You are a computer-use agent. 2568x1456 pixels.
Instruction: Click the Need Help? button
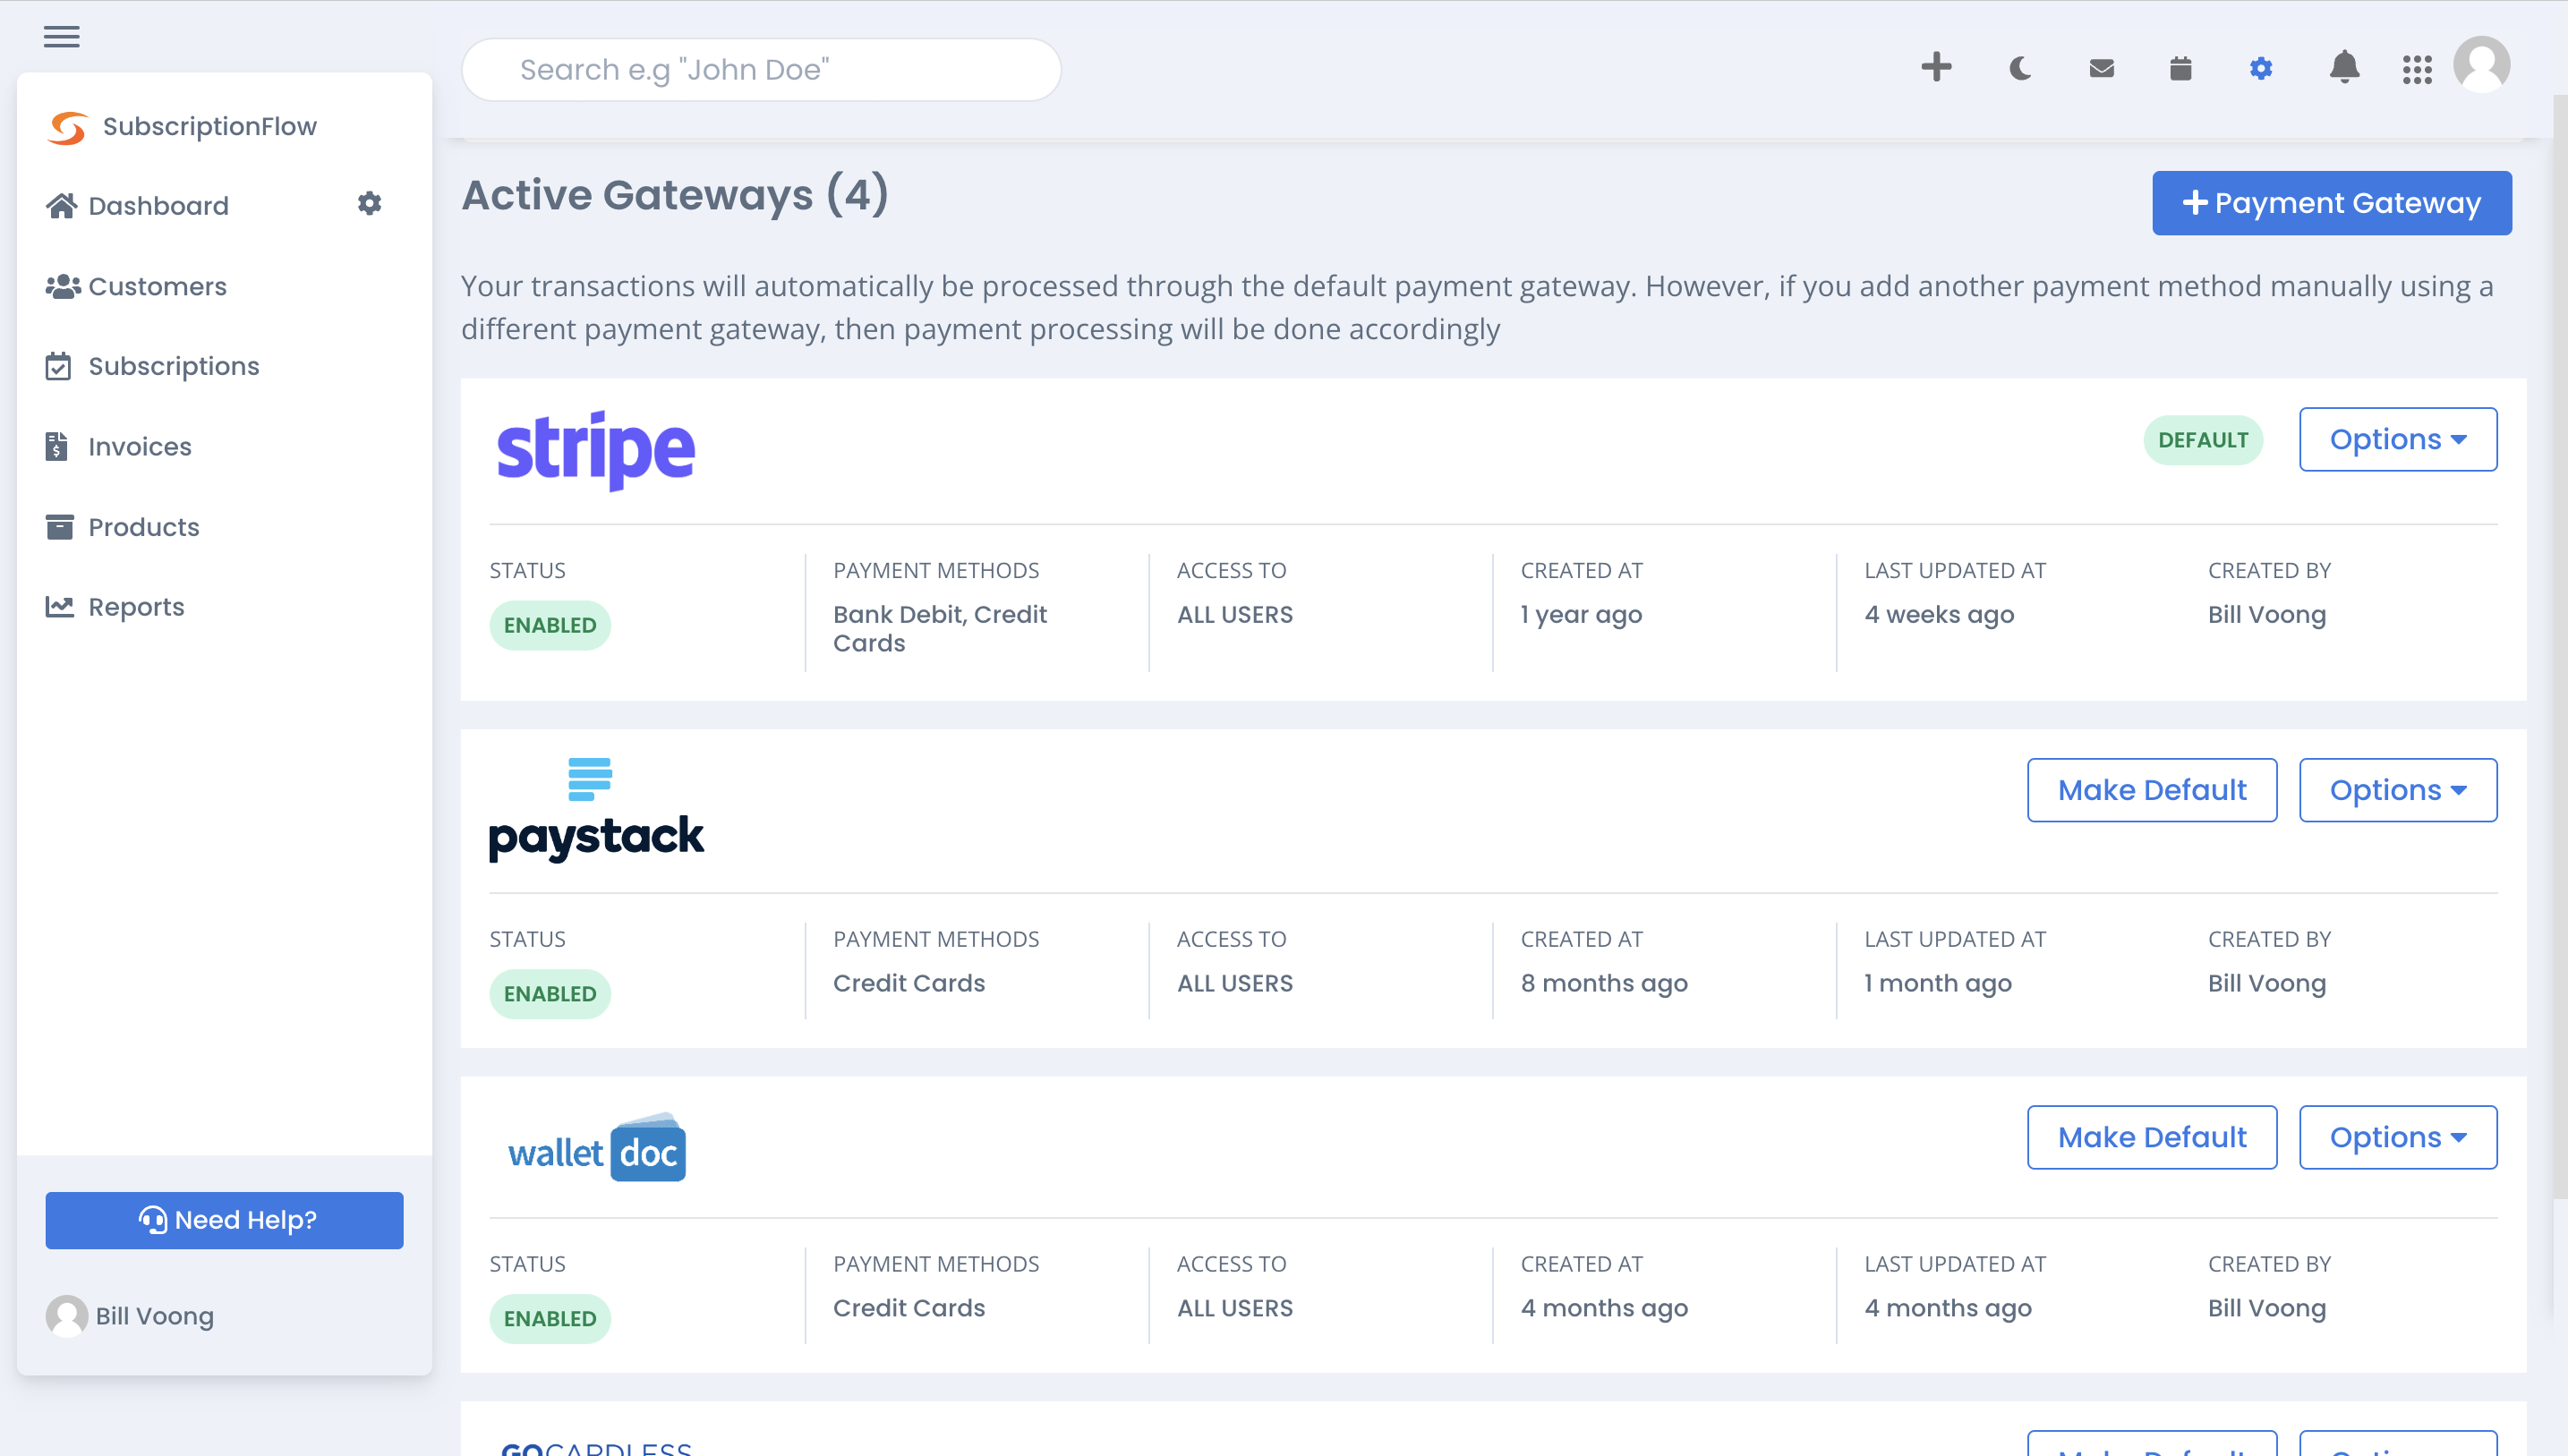[224, 1220]
